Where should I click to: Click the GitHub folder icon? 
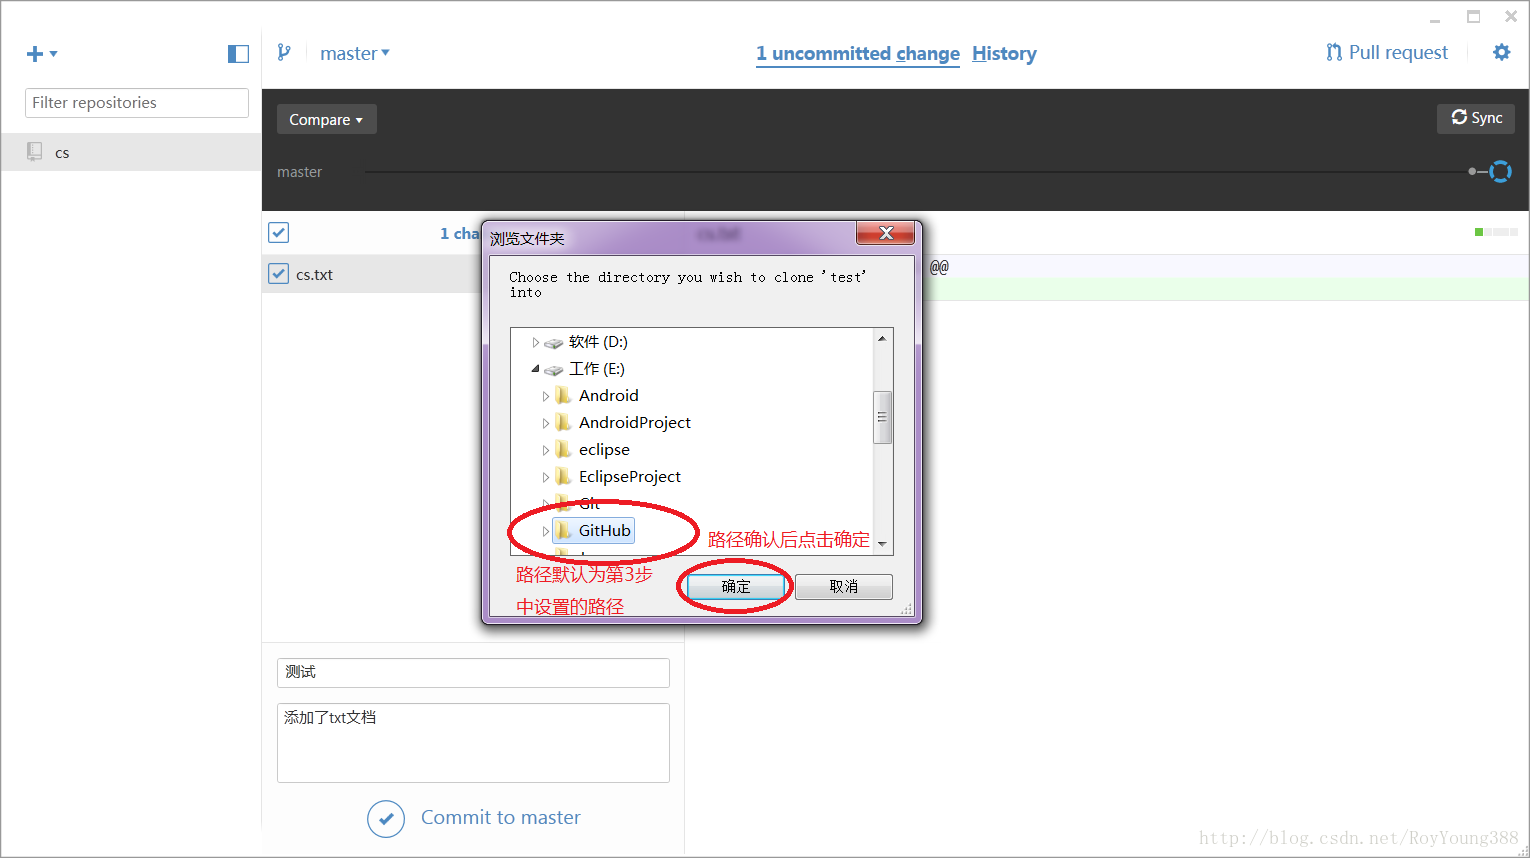564,531
